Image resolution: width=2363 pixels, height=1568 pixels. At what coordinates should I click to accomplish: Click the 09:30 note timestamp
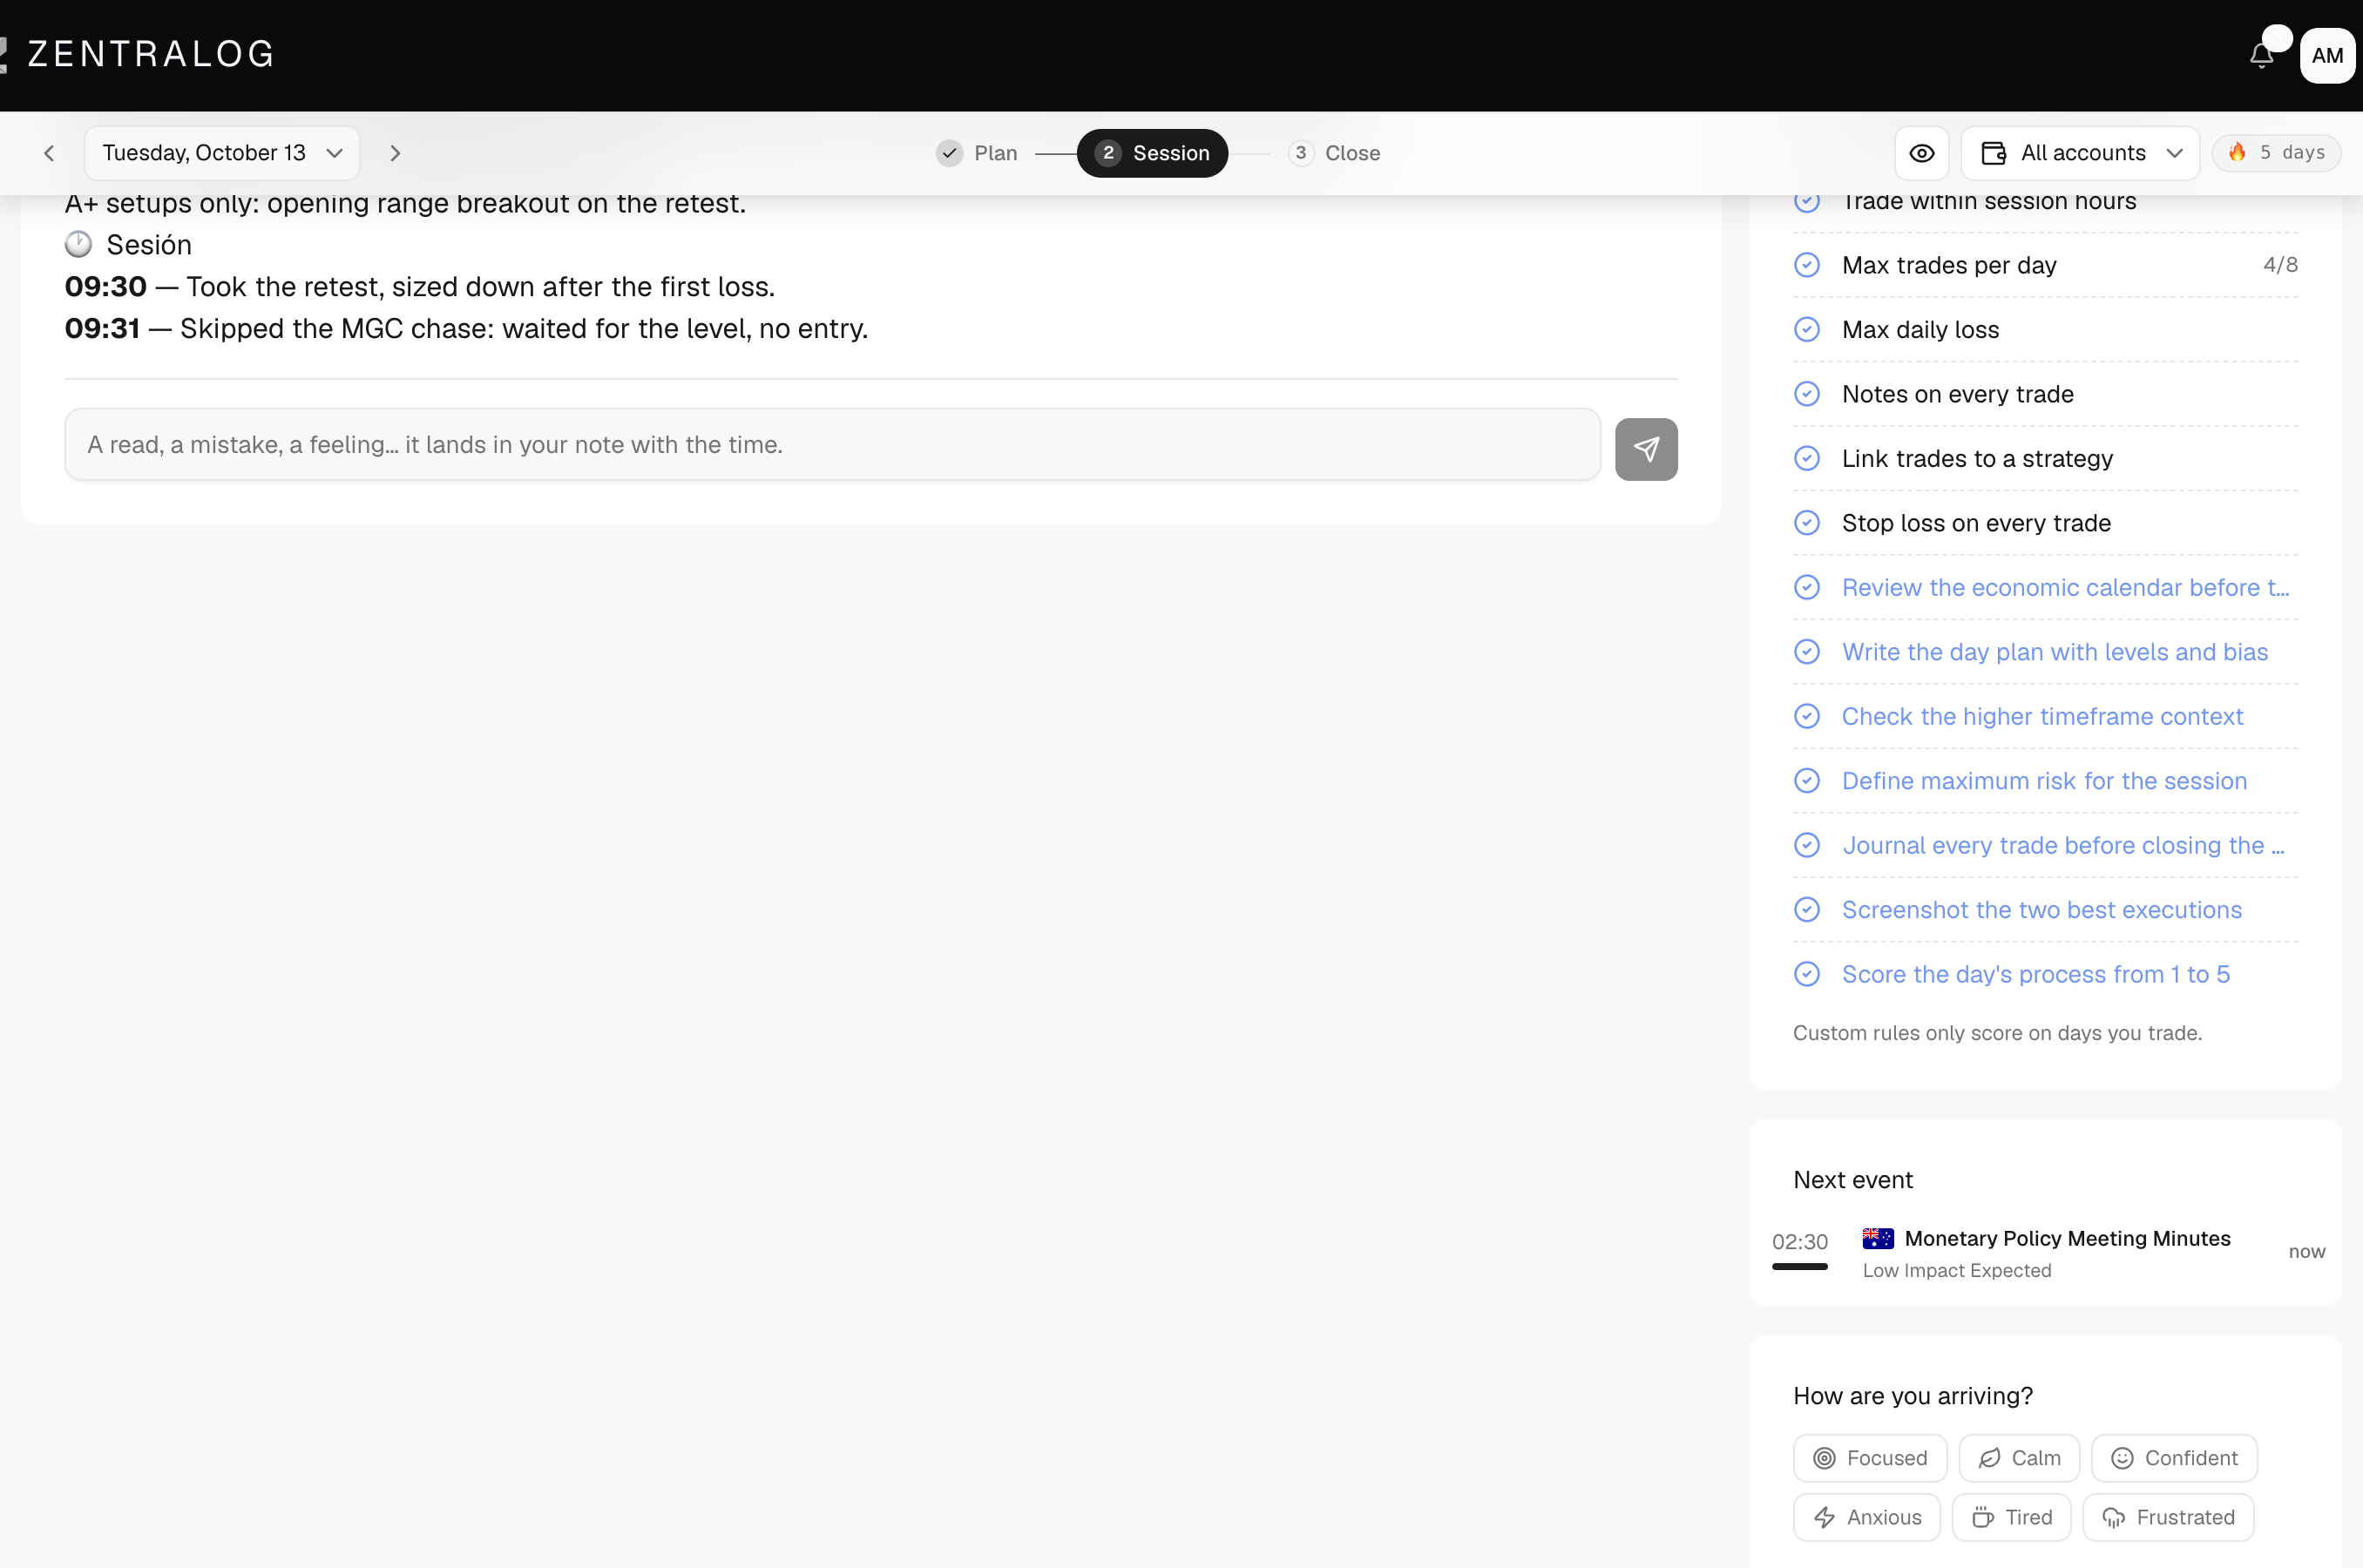(x=106, y=287)
